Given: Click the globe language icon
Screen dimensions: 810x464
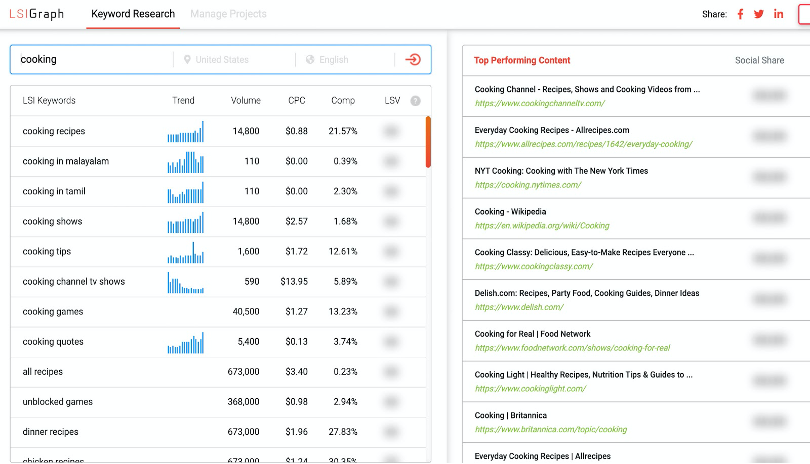Looking at the screenshot, I should point(310,60).
